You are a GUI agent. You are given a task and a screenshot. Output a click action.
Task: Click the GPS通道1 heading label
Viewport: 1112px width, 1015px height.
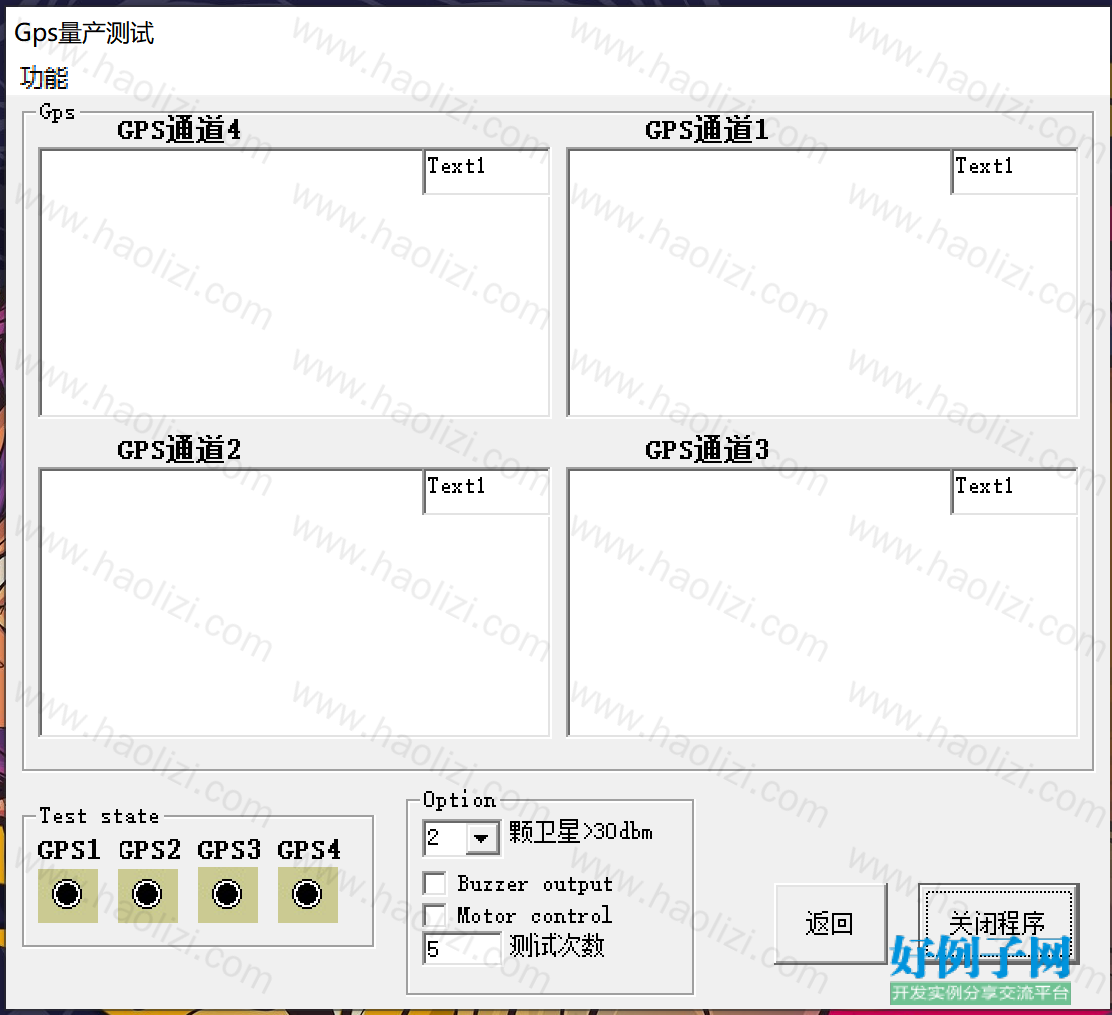click(706, 131)
